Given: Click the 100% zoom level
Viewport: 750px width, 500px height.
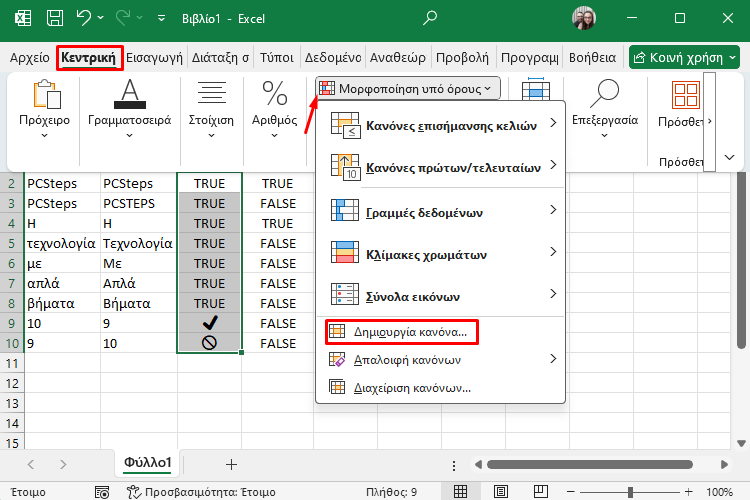Looking at the screenshot, I should tap(719, 492).
